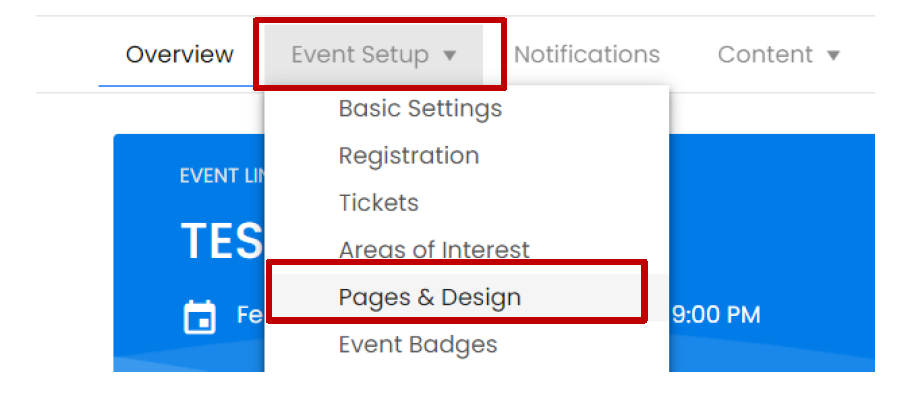Click the event title starting with TES
The image size is (899, 411).
[x=220, y=241]
